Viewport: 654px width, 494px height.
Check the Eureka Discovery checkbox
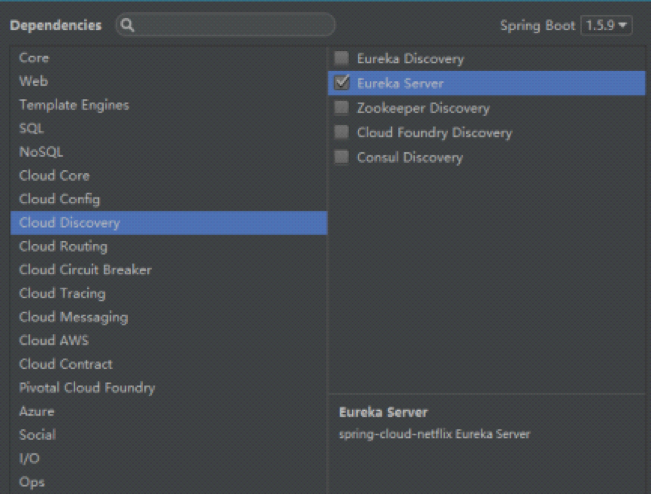click(342, 58)
